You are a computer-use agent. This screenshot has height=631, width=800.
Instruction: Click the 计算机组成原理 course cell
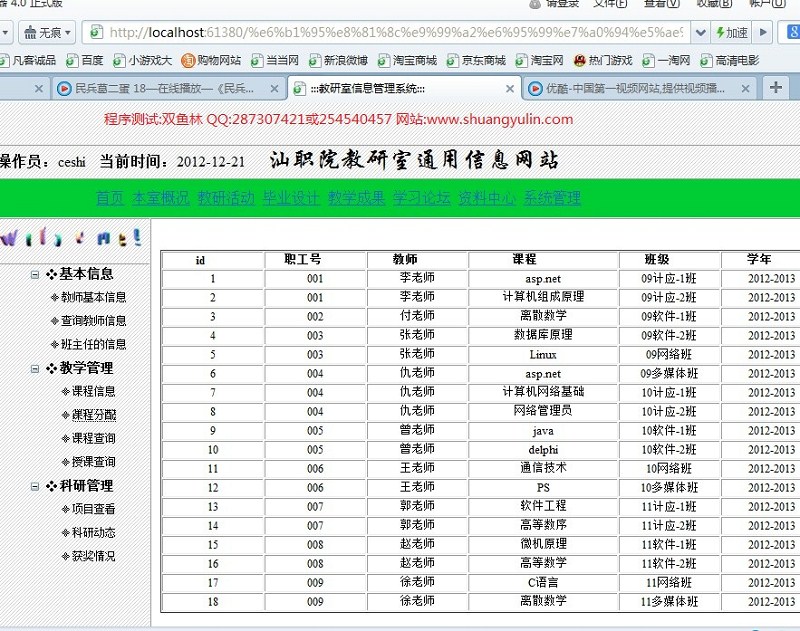[x=543, y=297]
